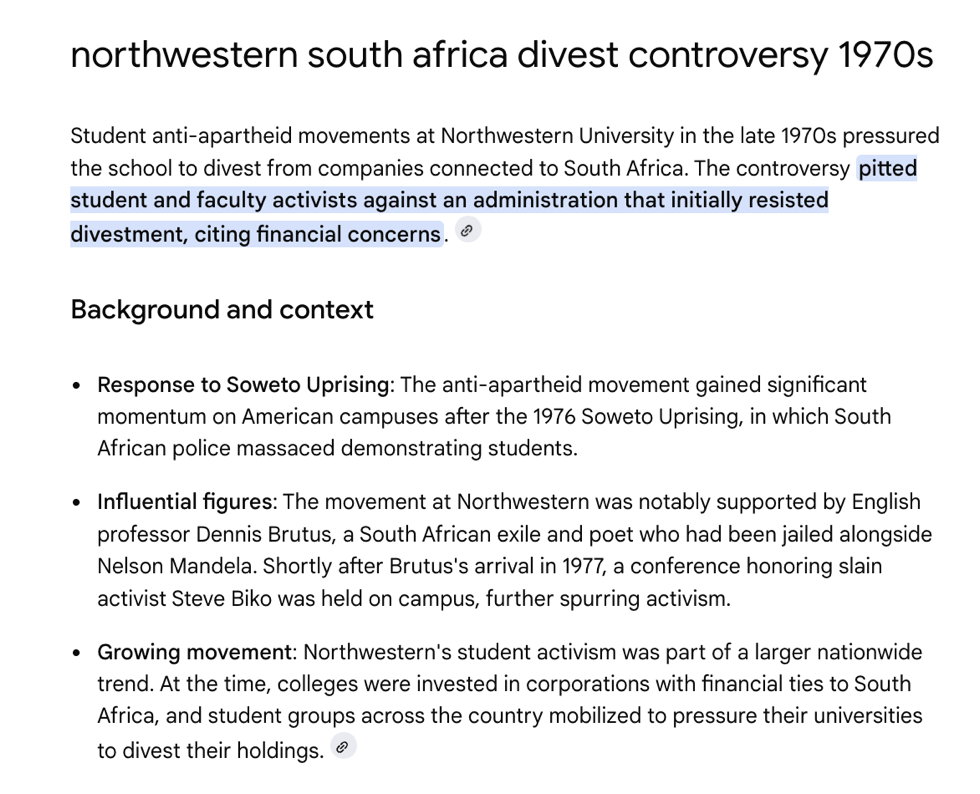Click the highlighted text "divestment, citing financial concerns"

click(x=256, y=234)
